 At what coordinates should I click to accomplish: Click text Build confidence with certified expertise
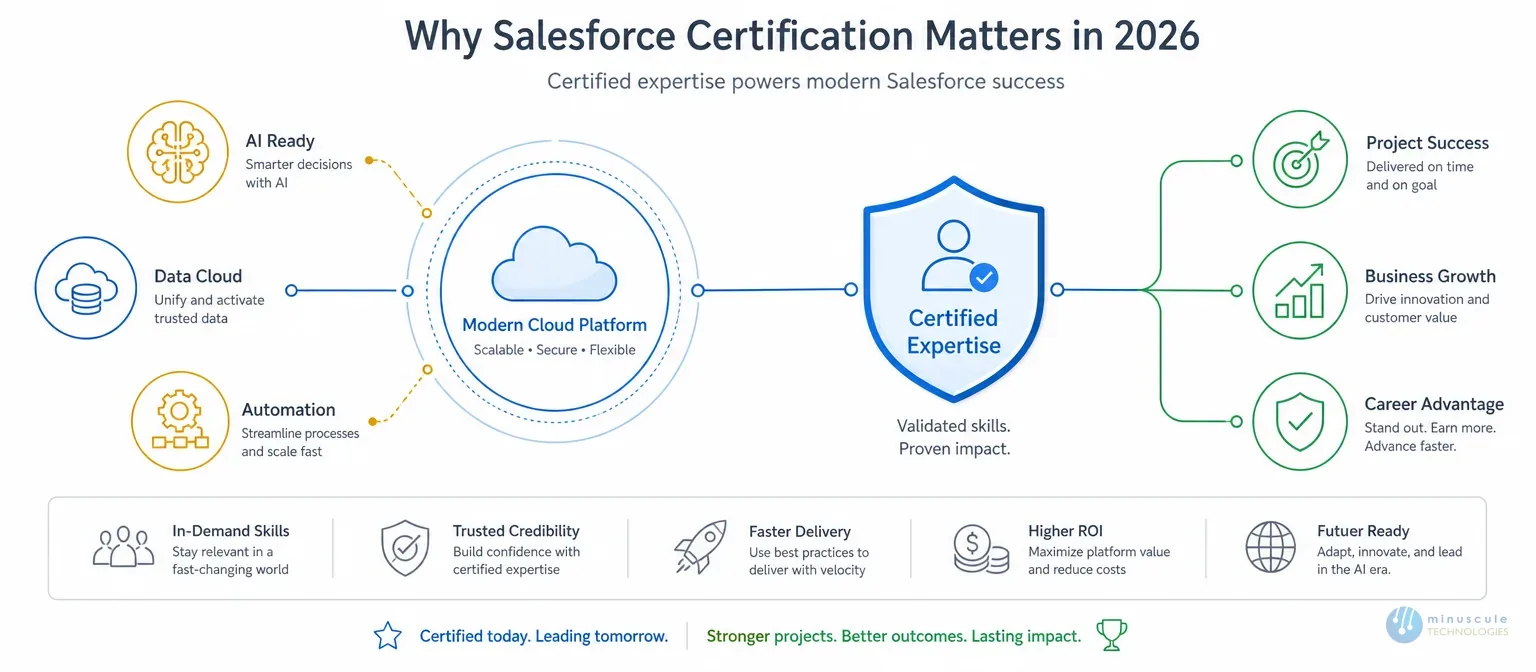point(516,560)
